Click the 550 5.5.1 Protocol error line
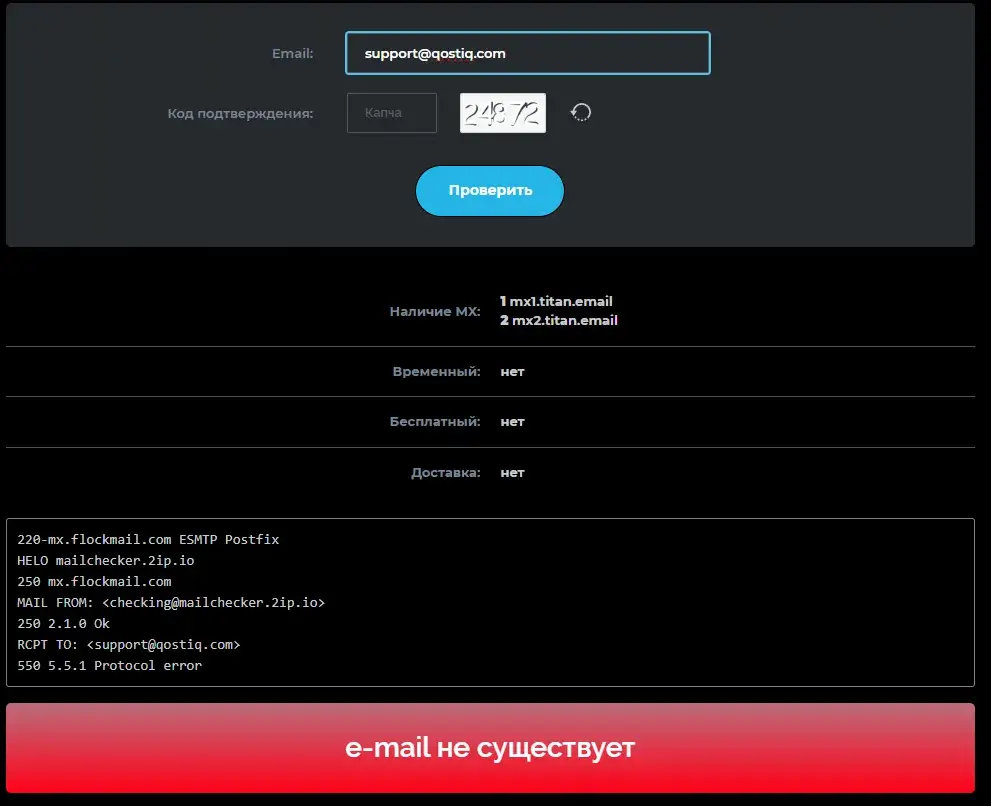This screenshot has width=991, height=806. point(109,666)
